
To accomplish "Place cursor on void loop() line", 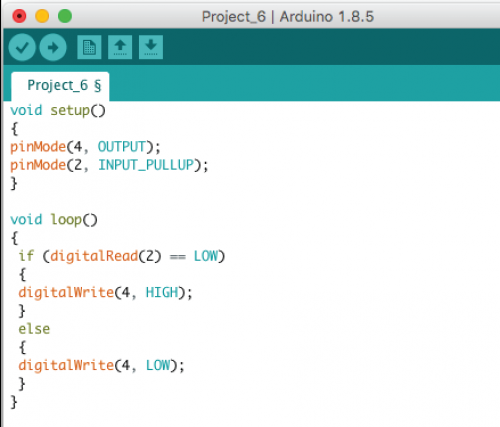I will point(54,220).
